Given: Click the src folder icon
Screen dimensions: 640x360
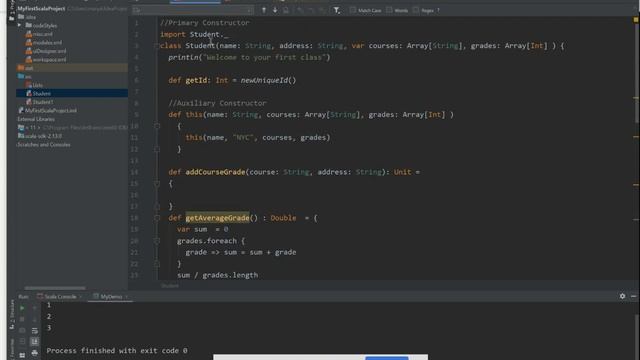Looking at the screenshot, I should 20,76.
